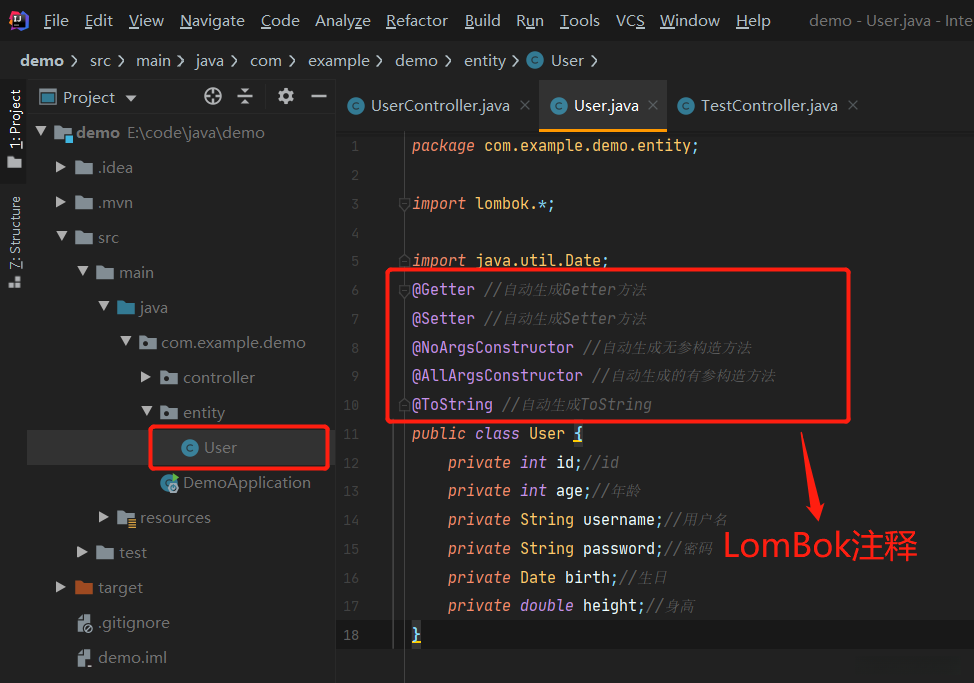Click line number 11 in gutter
974x683 pixels.
click(351, 434)
